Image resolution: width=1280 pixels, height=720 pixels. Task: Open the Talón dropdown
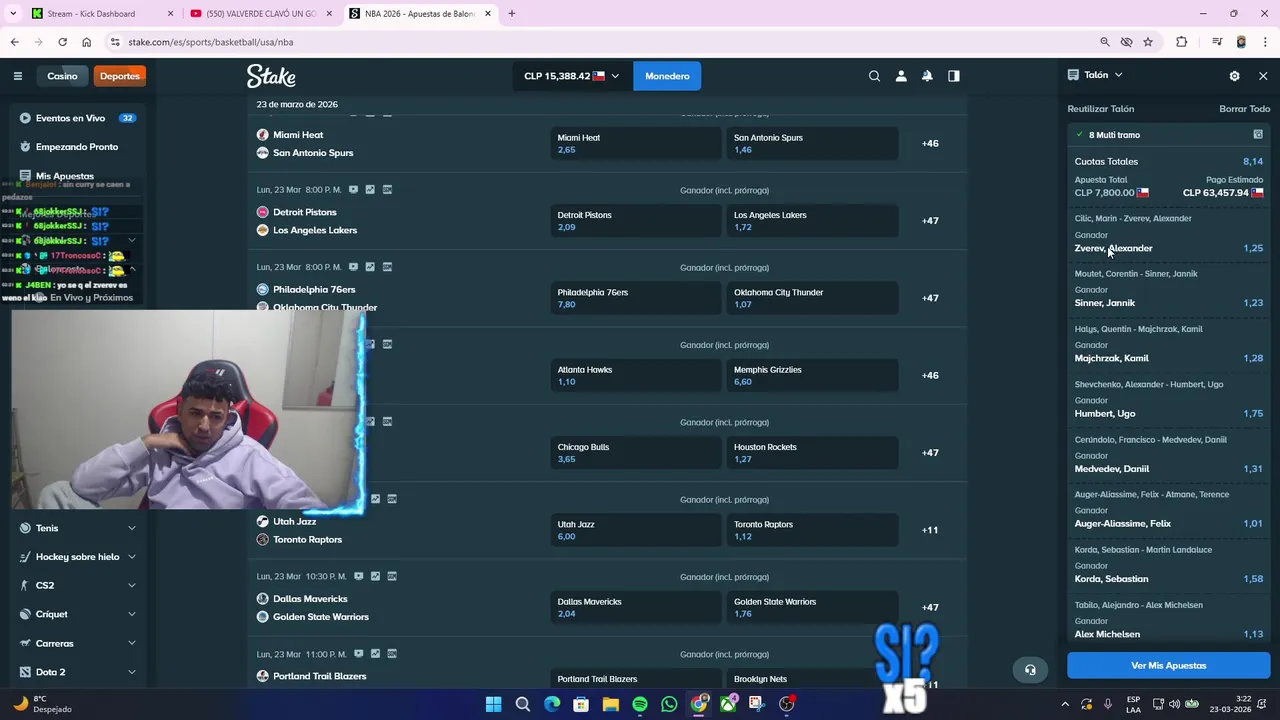1095,75
